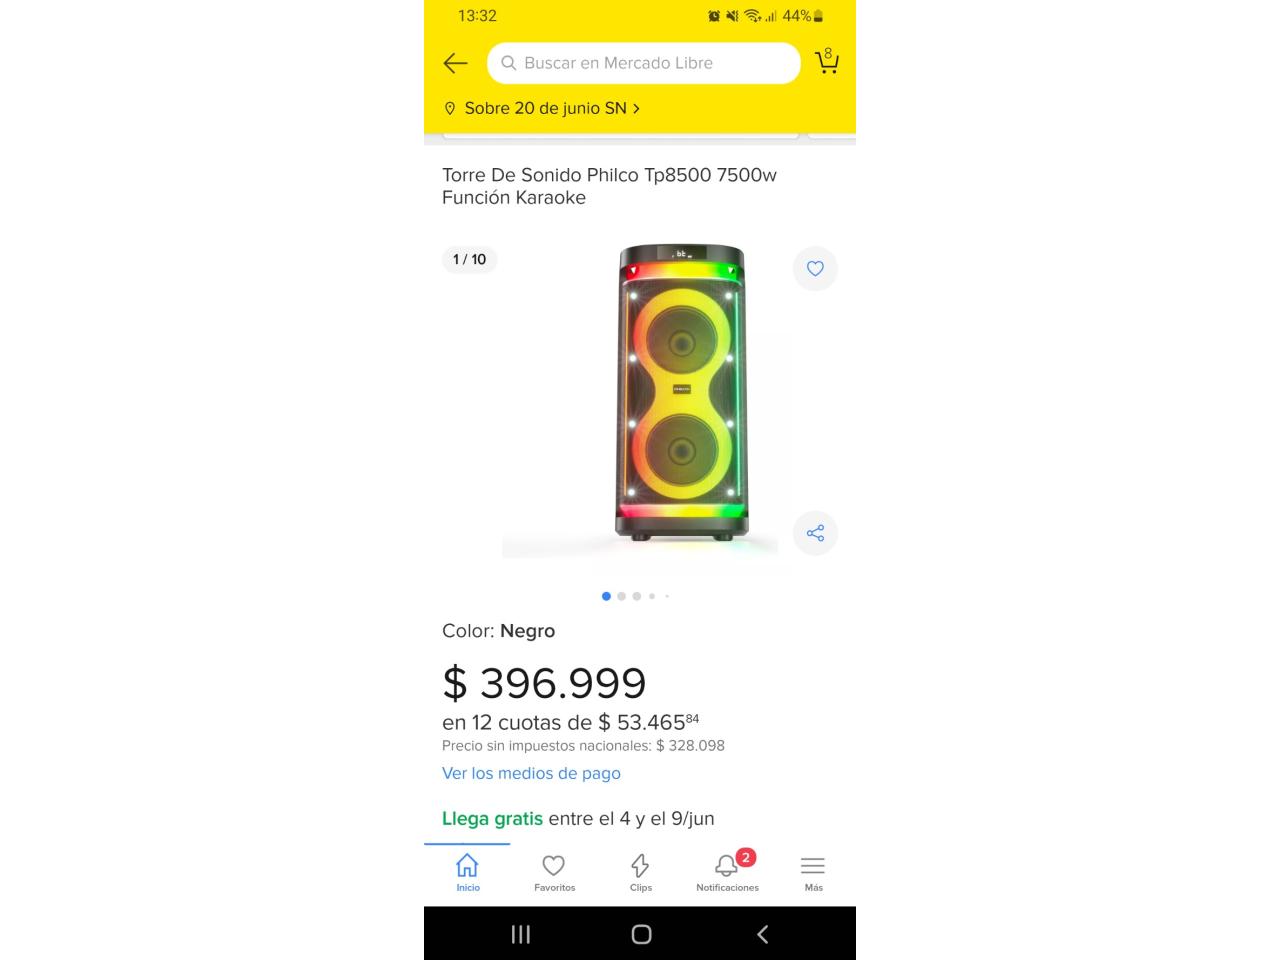1280x960 pixels.
Task: Tap the Color: Negro option
Action: tap(498, 631)
